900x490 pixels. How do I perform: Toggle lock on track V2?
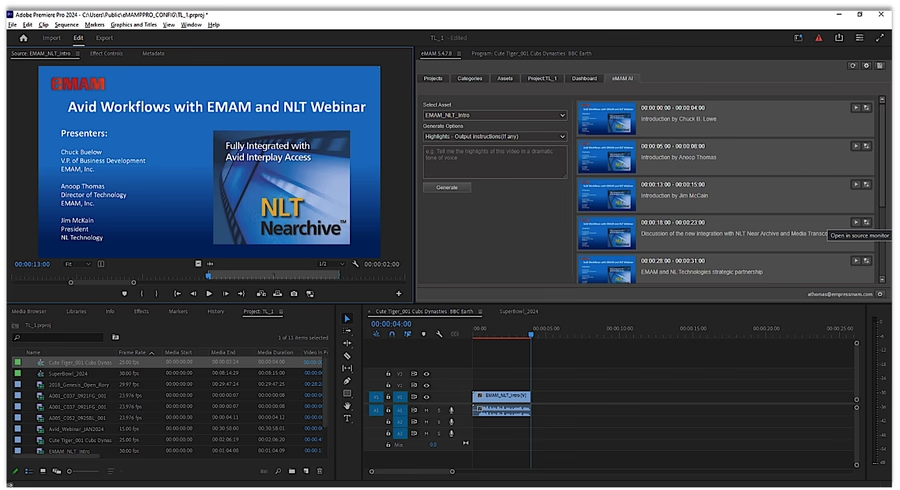click(388, 386)
